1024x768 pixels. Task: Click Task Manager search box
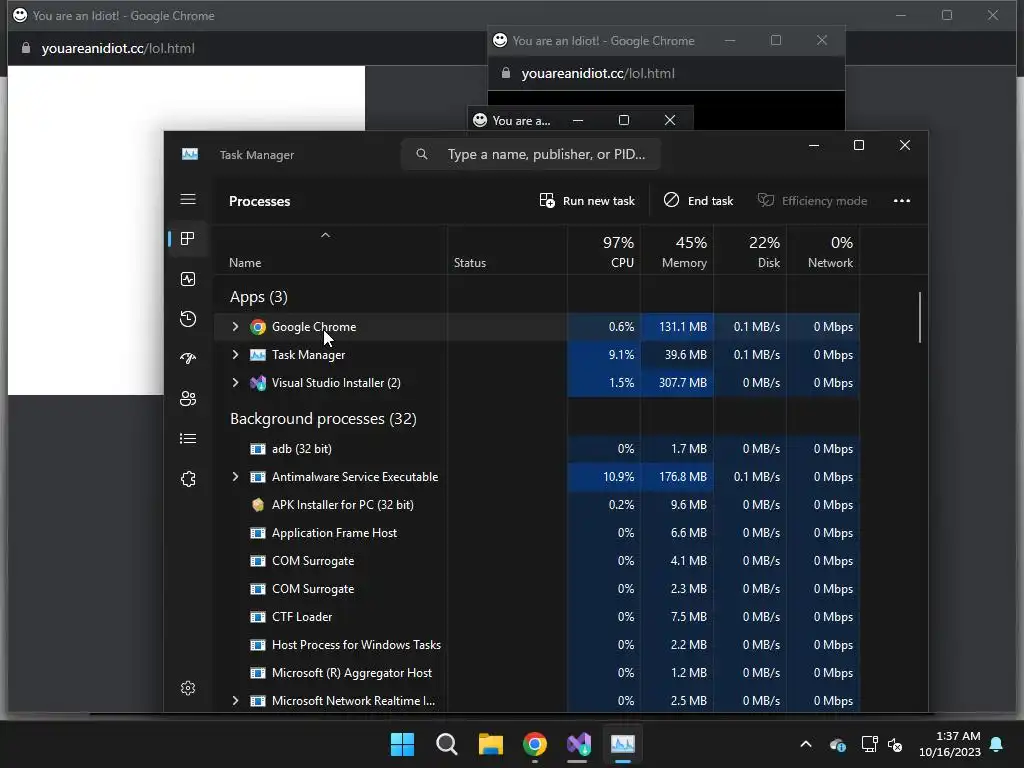click(530, 154)
